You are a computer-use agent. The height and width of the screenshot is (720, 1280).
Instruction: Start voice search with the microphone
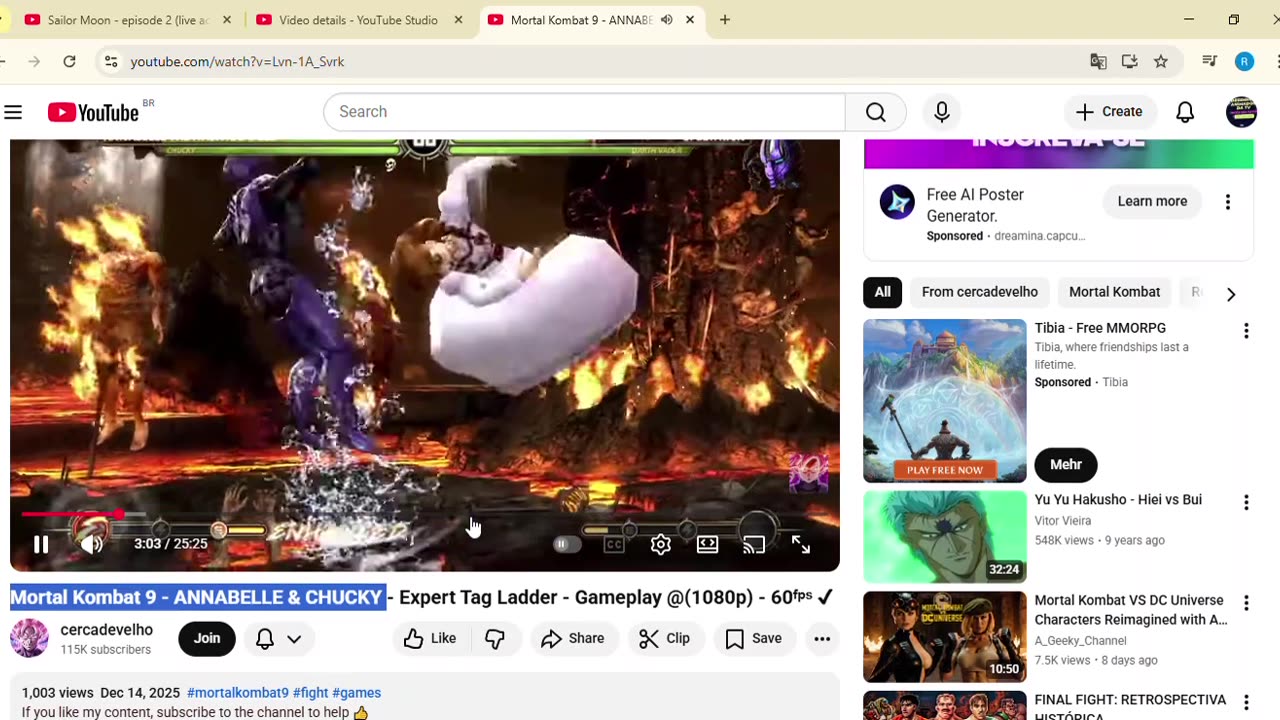[x=941, y=112]
